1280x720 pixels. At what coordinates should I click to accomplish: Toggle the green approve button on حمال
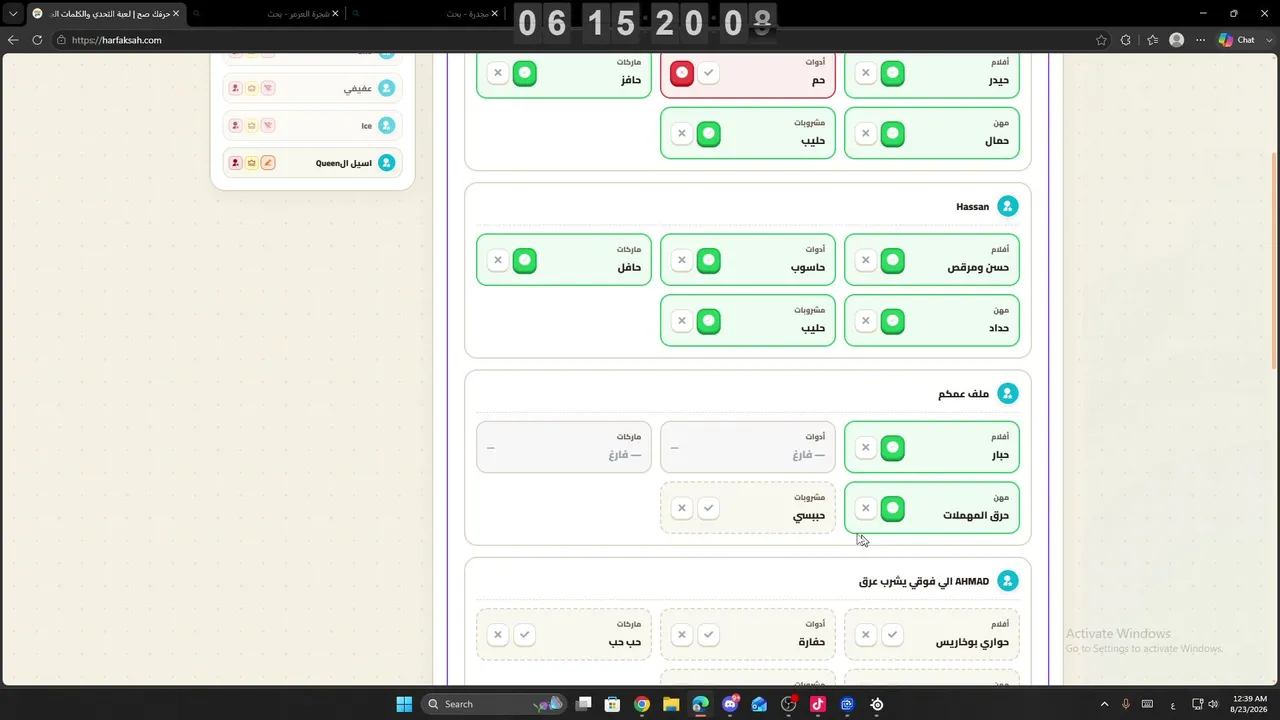(x=893, y=134)
